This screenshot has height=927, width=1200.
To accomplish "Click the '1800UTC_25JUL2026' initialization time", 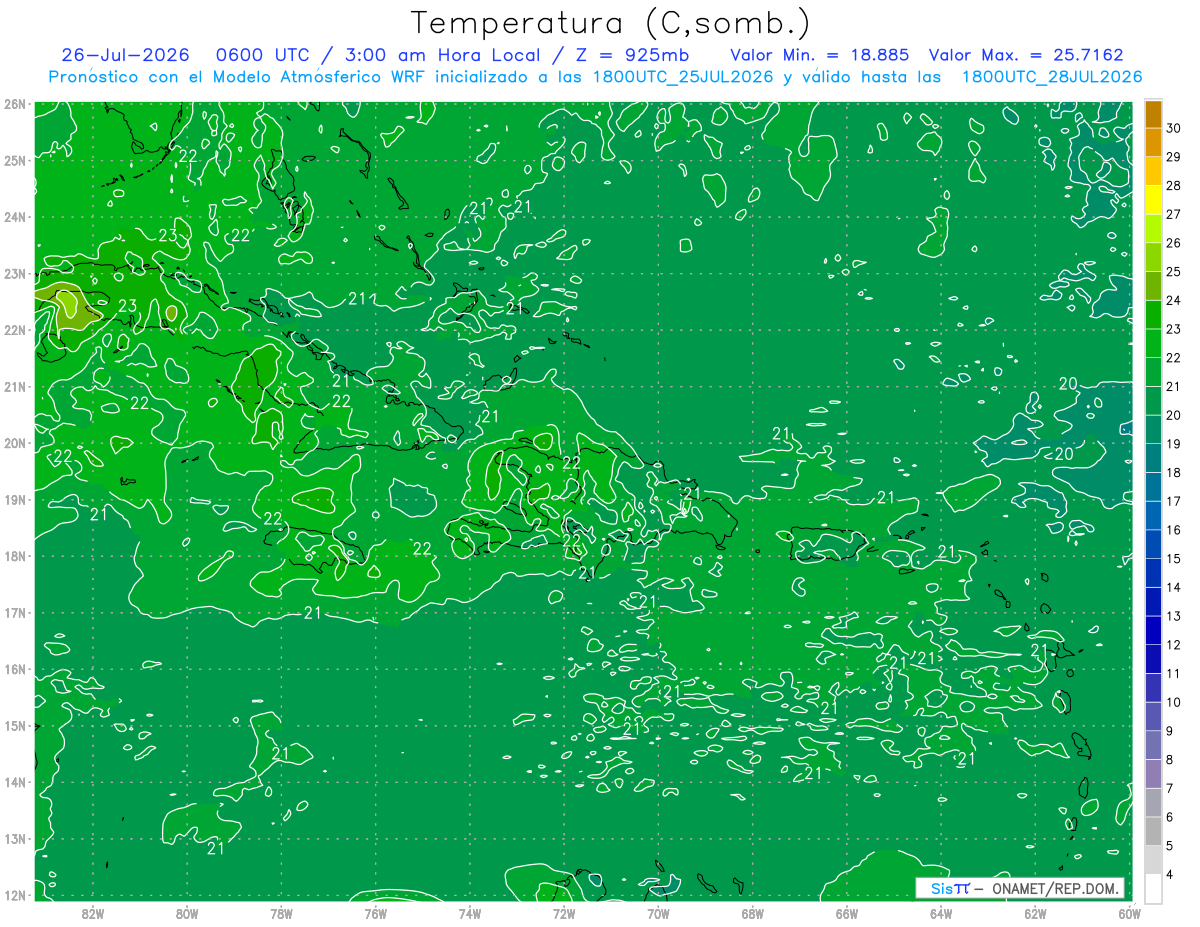I will [x=683, y=77].
